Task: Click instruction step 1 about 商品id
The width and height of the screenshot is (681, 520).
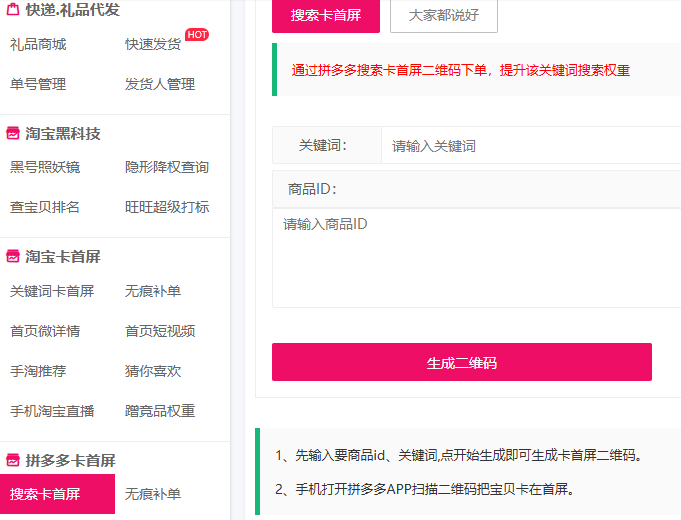Action: click(x=459, y=455)
